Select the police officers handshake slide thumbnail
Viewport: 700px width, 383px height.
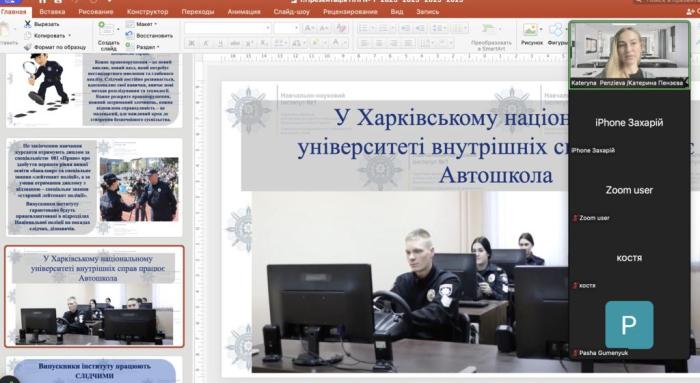pos(94,187)
